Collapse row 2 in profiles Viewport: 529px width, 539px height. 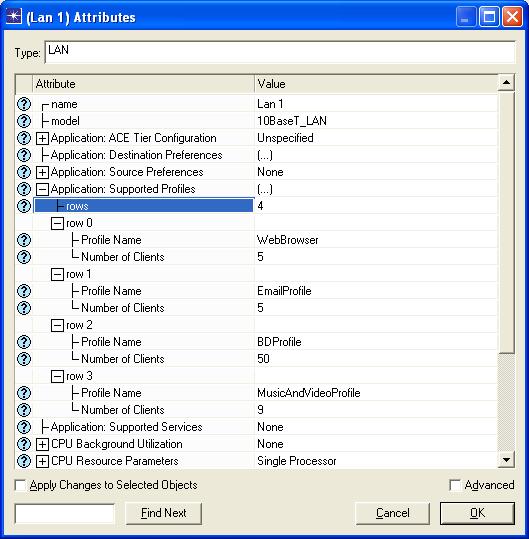click(x=57, y=325)
